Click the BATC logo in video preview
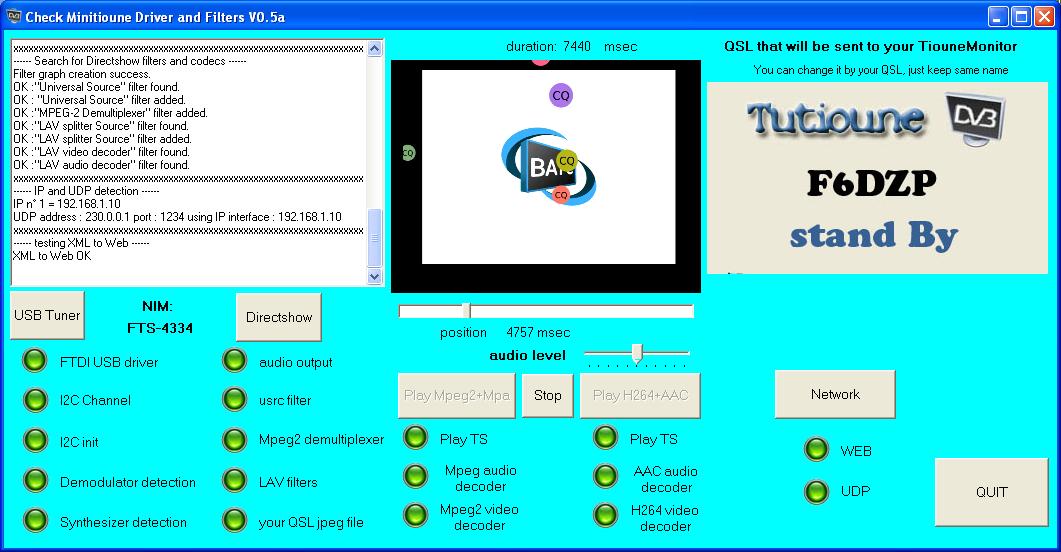 [548, 166]
